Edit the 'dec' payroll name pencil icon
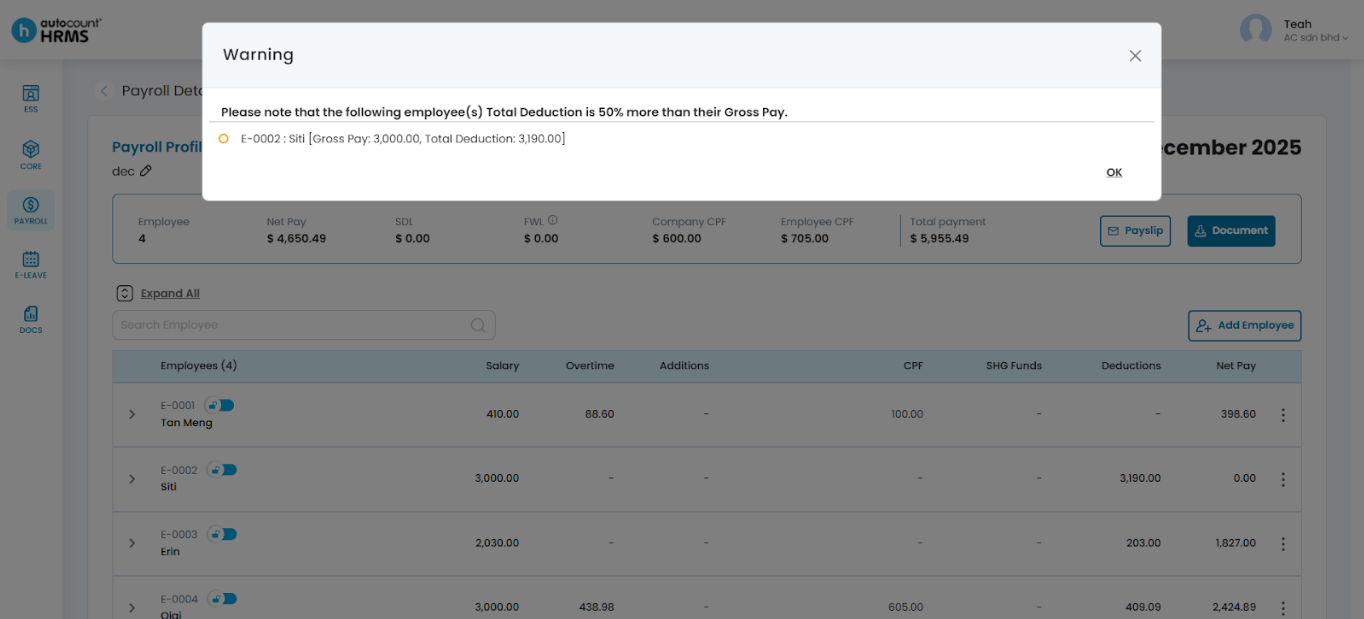The height and width of the screenshot is (619, 1364). (146, 171)
